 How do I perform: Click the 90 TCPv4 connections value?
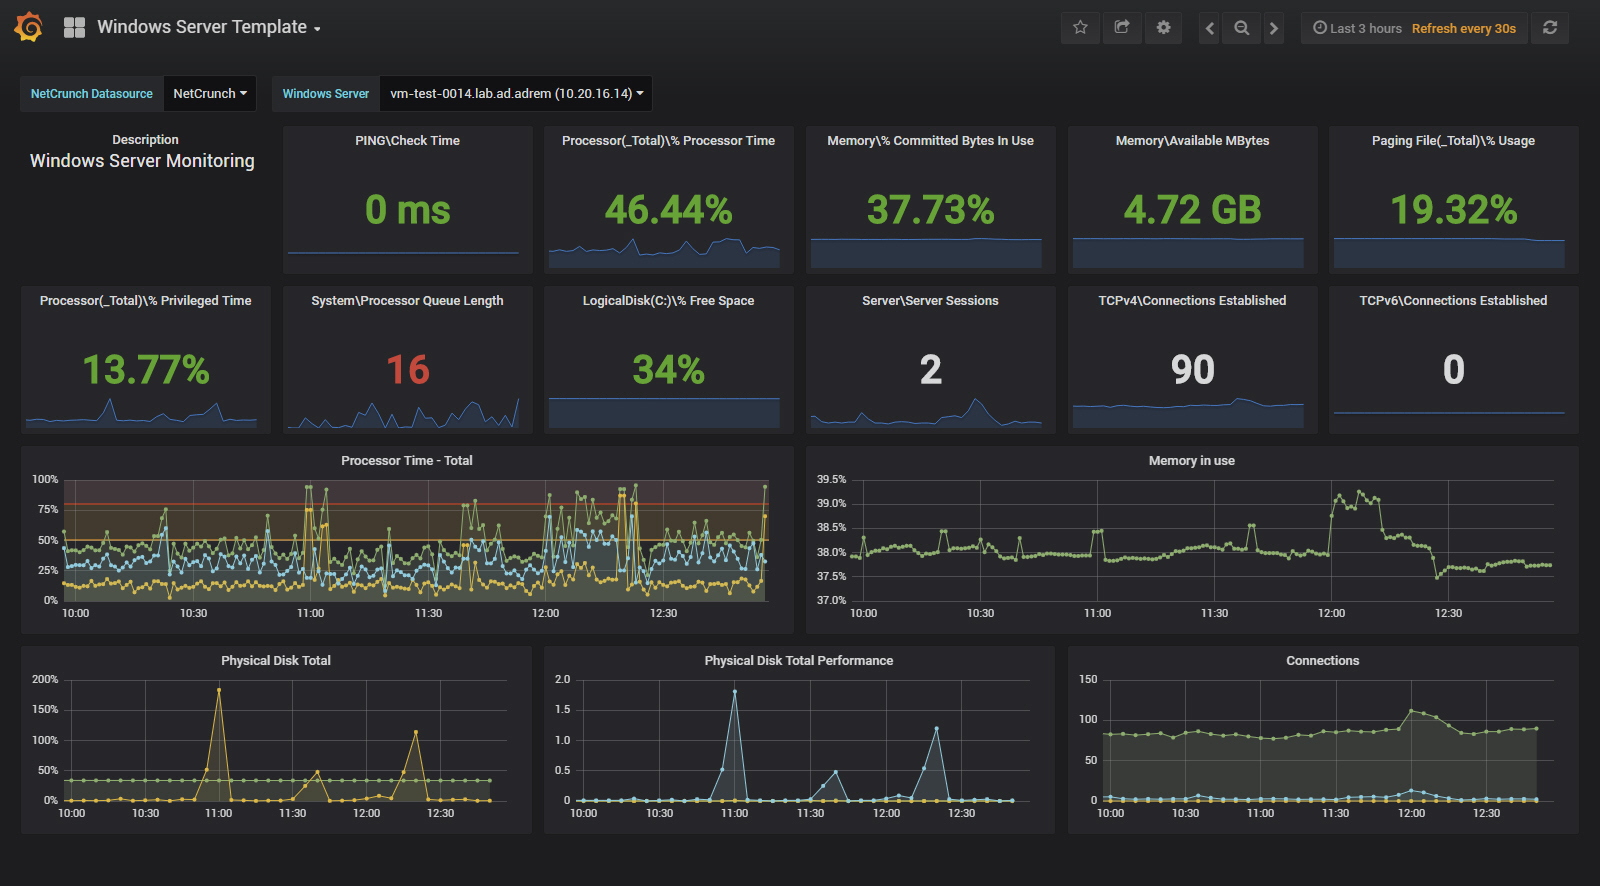(1193, 370)
